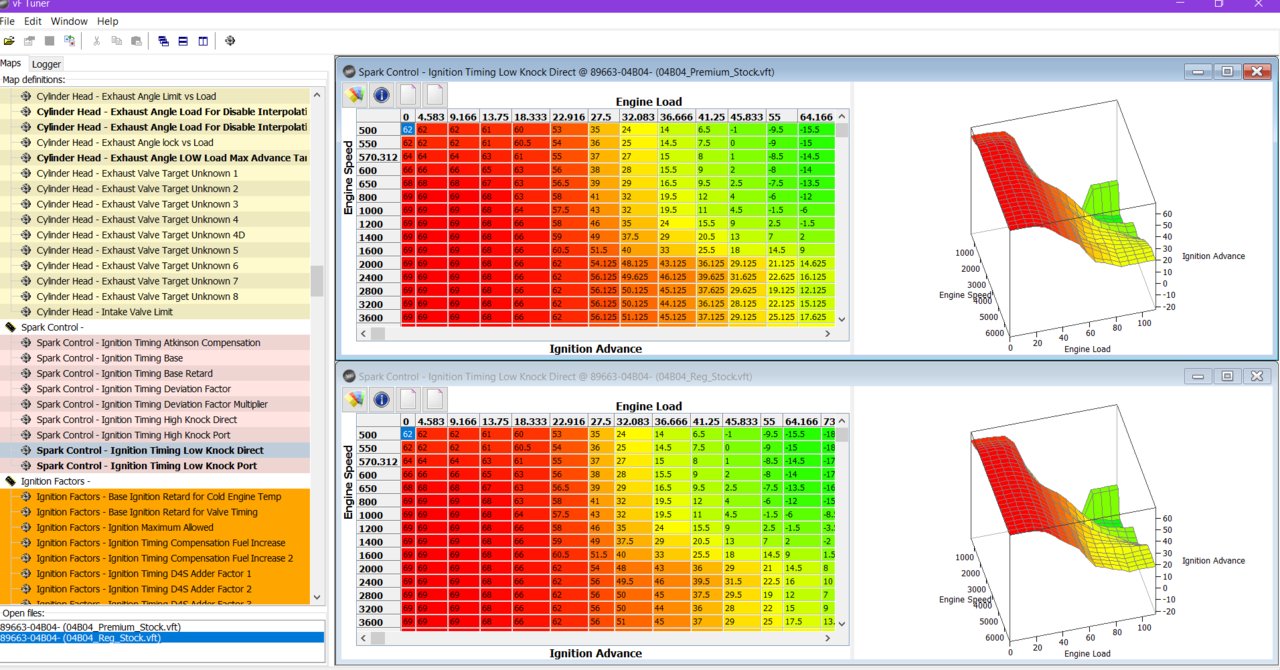
Task: Click the open file folder toolbar icon
Action: pyautogui.click(x=9, y=41)
